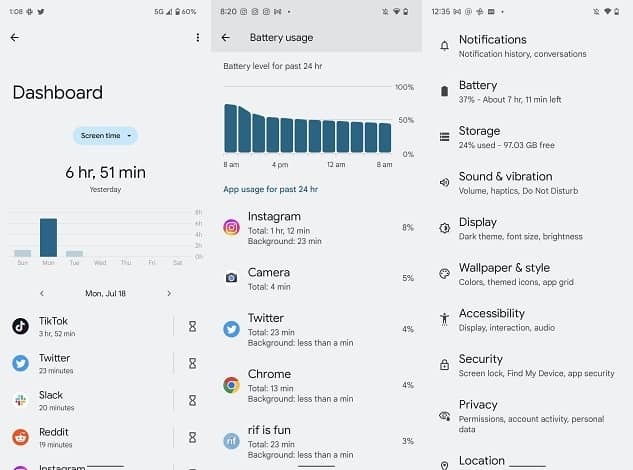
Task: Tap the Security lock icon
Action: tap(444, 365)
